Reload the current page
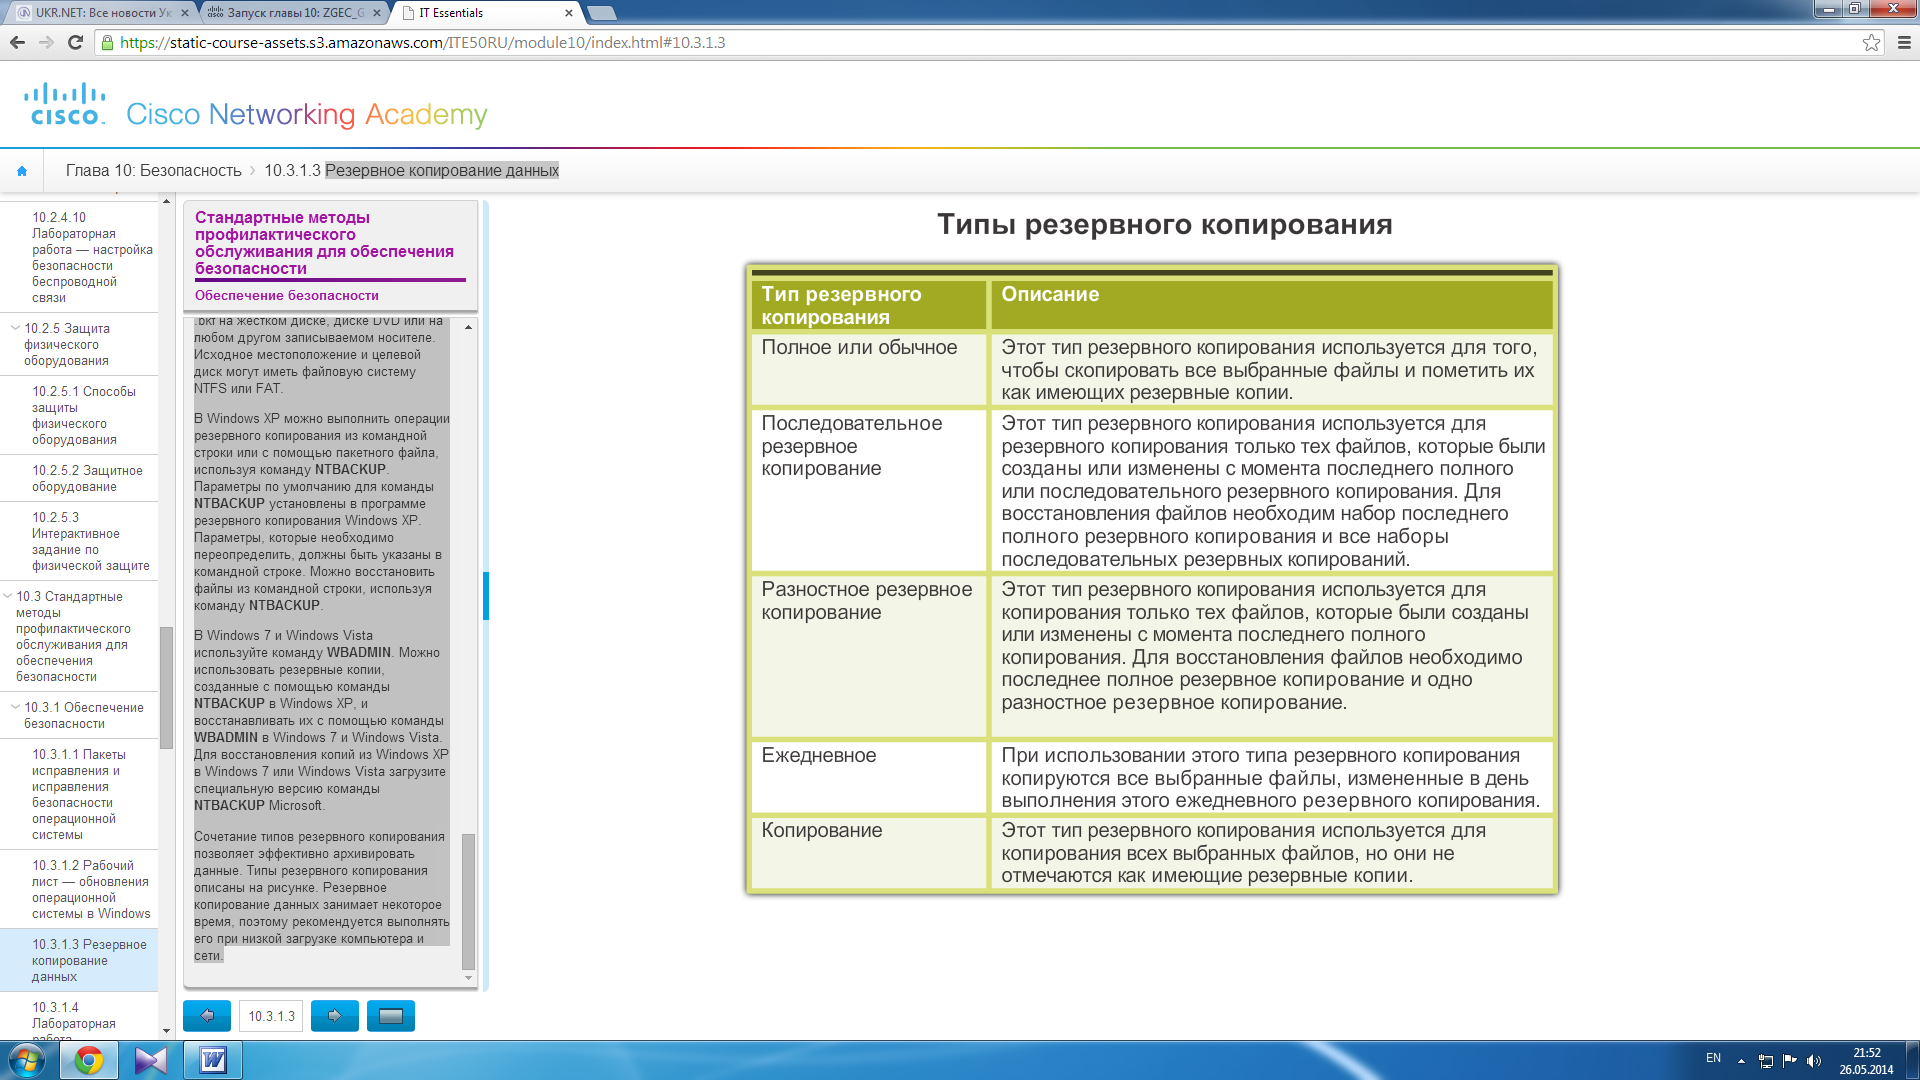Image resolution: width=1920 pixels, height=1080 pixels. [75, 42]
